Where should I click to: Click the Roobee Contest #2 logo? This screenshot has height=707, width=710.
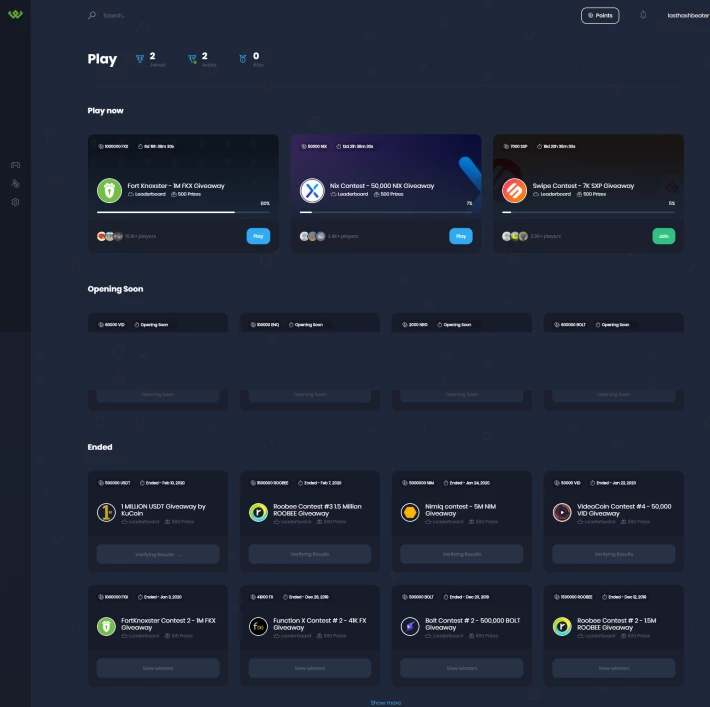pos(562,627)
